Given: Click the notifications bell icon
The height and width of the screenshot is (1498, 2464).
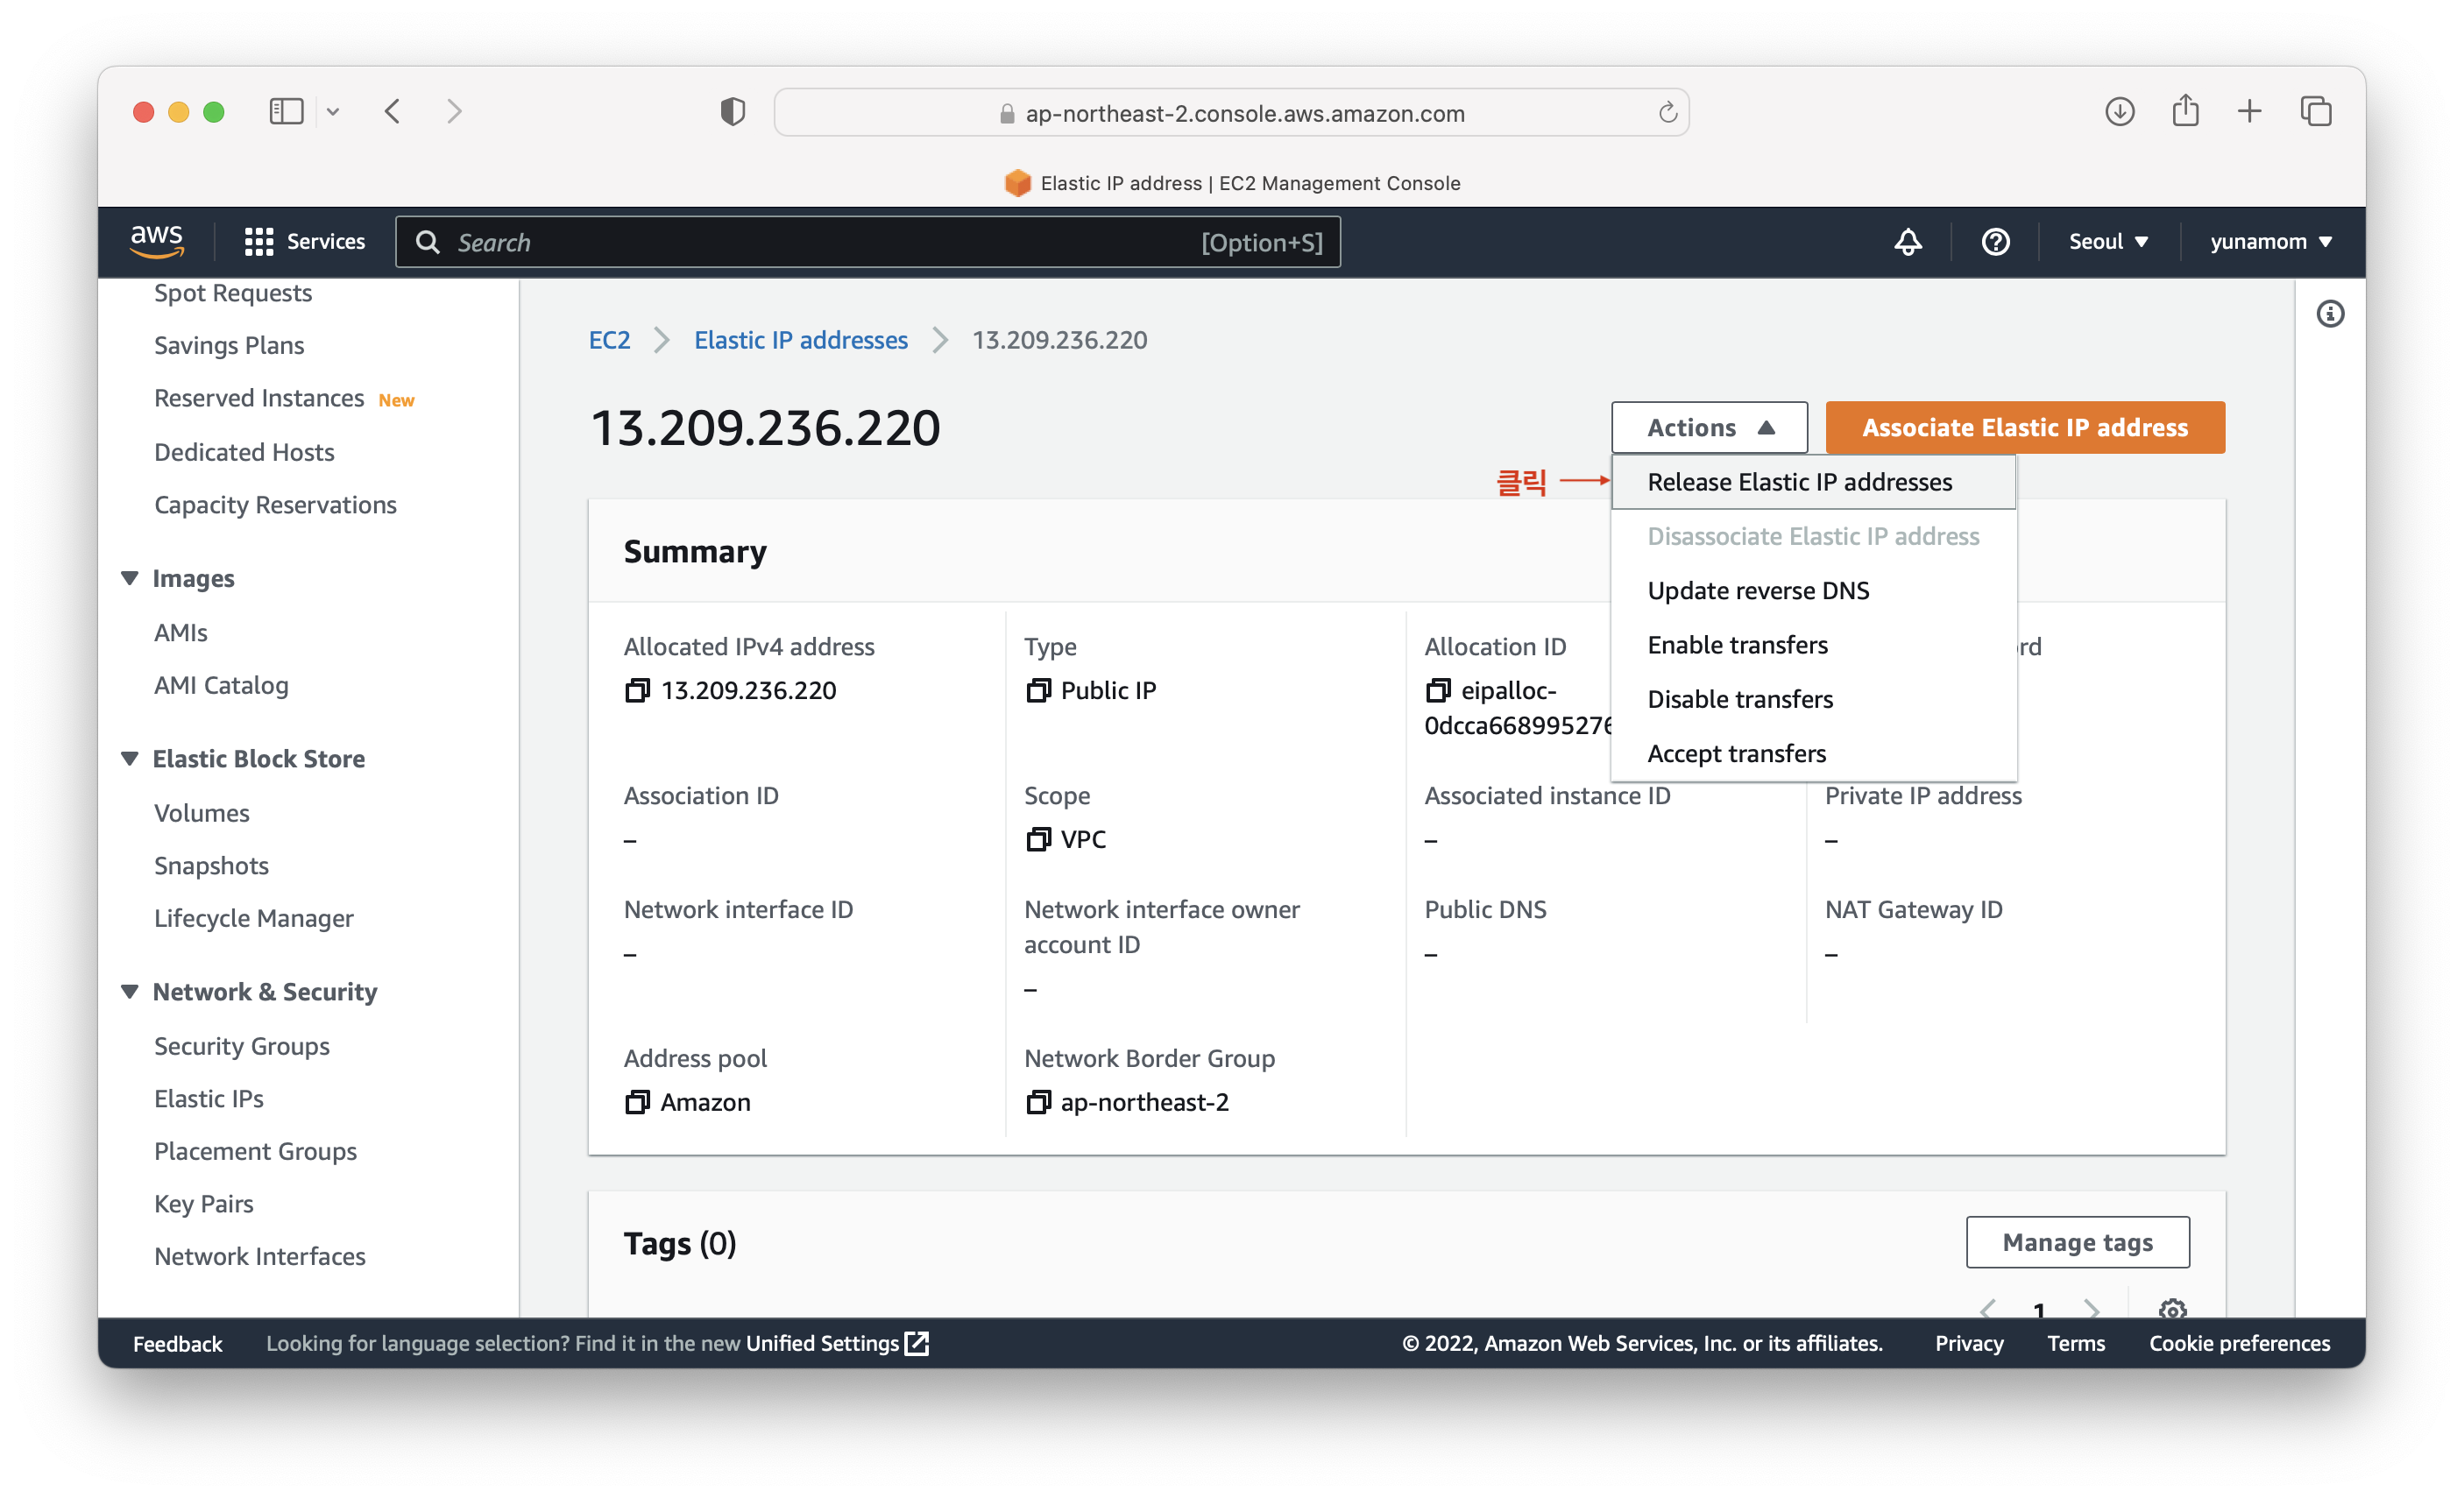Looking at the screenshot, I should coord(1907,241).
